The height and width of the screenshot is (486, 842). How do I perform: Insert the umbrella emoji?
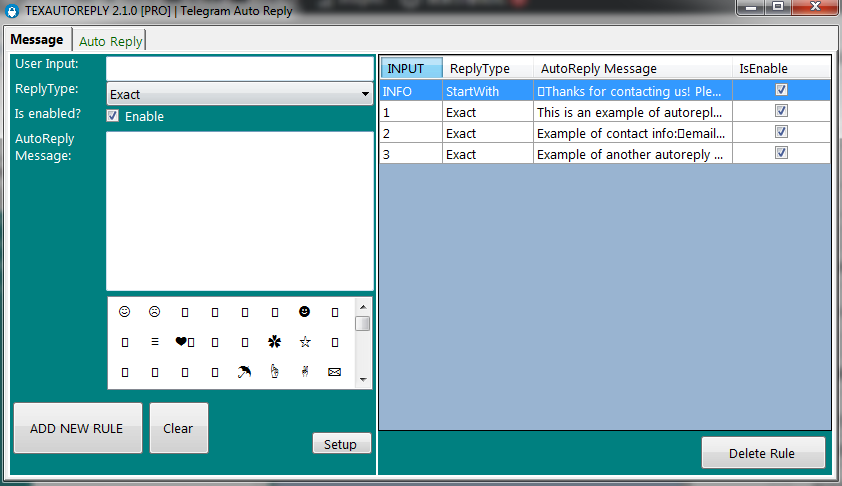pos(244,372)
